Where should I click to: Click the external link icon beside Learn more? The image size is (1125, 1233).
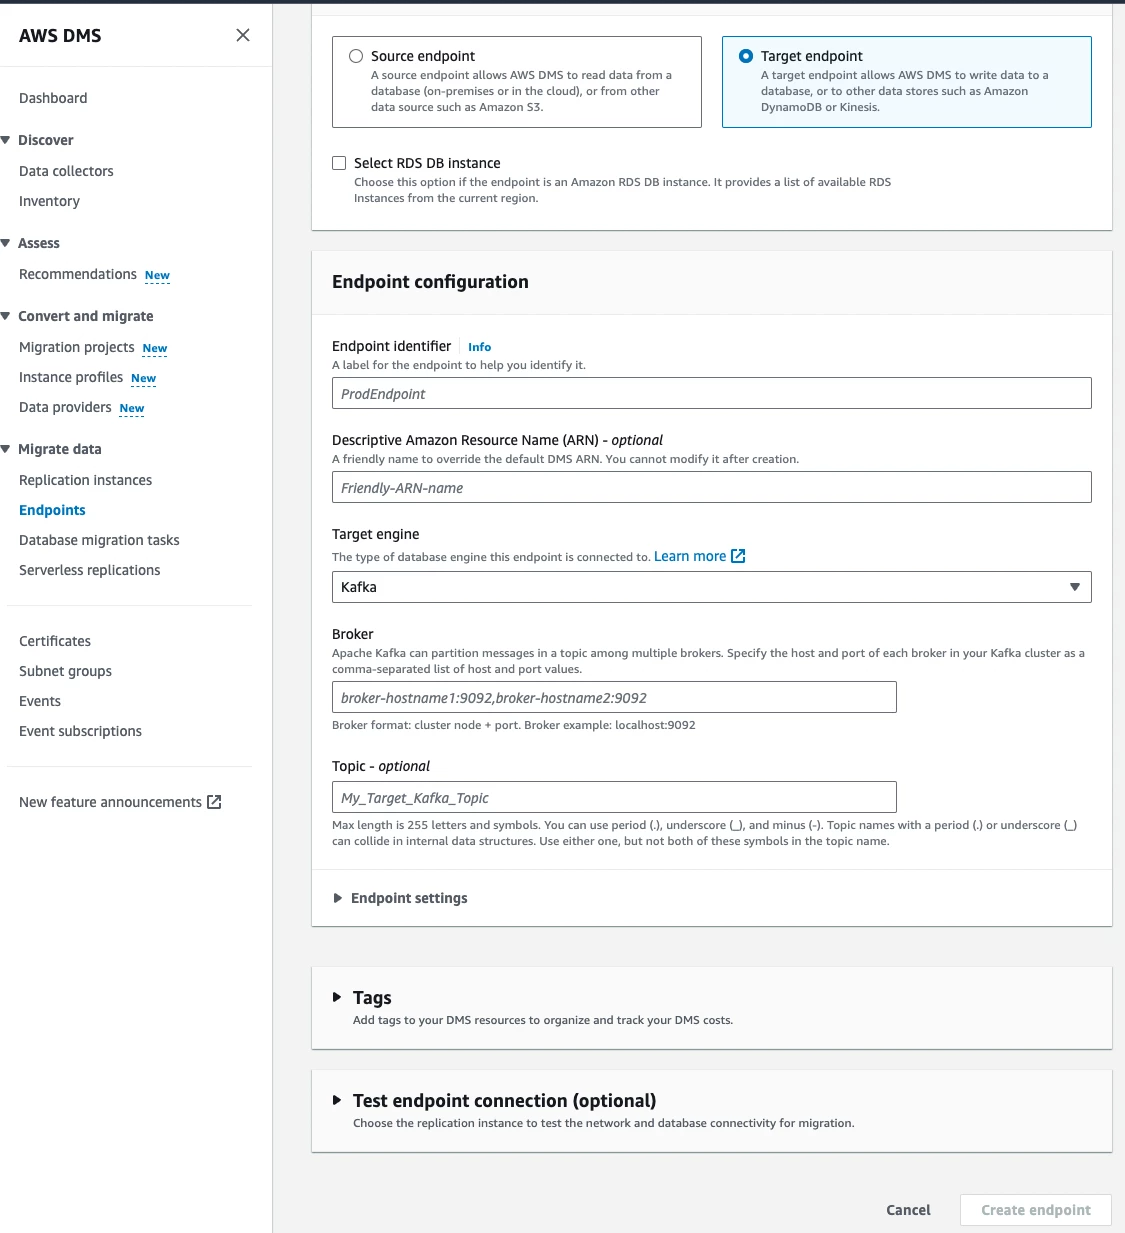[738, 556]
